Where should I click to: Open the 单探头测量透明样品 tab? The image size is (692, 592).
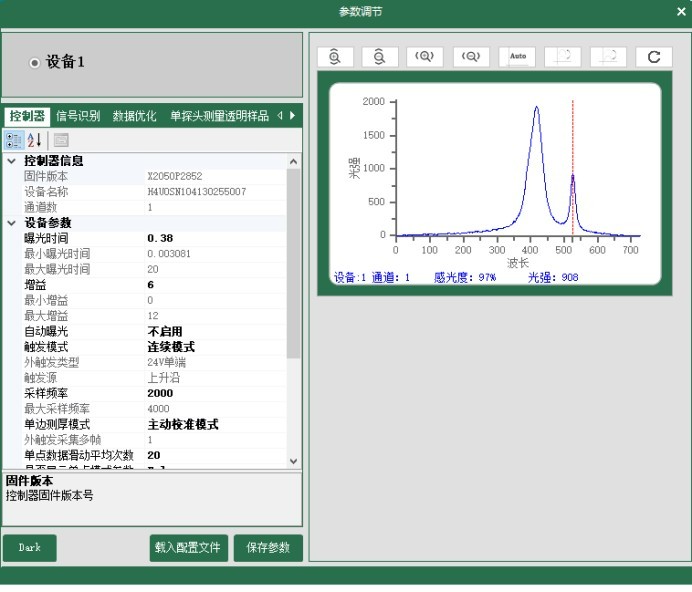(219, 116)
